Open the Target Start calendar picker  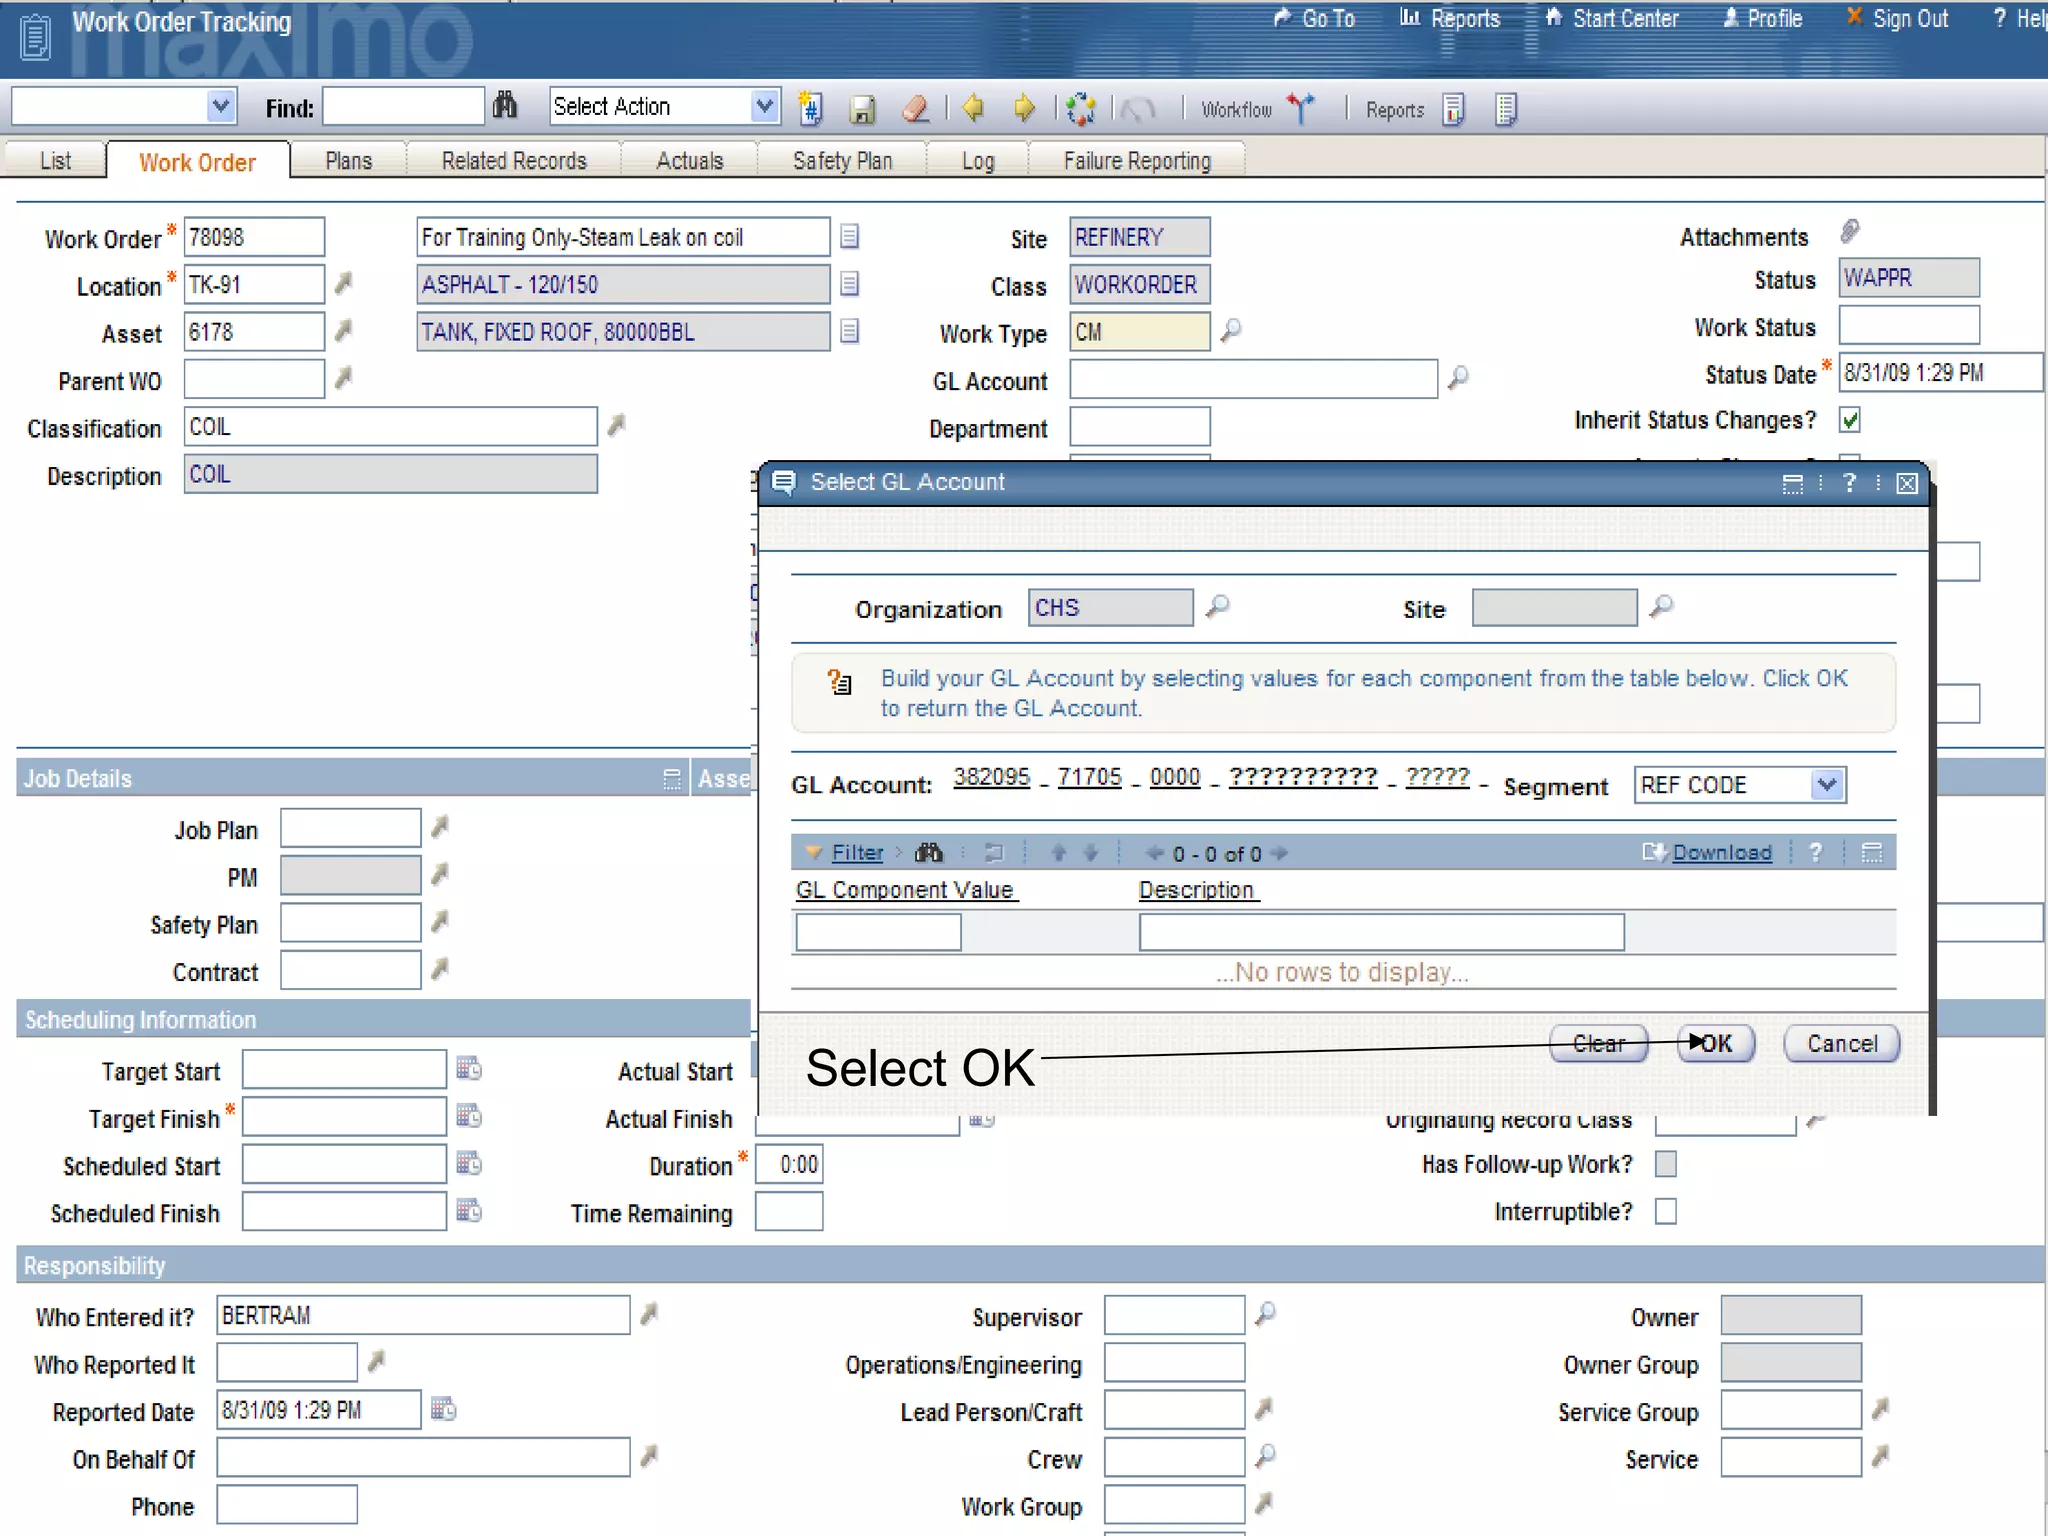pyautogui.click(x=468, y=1068)
